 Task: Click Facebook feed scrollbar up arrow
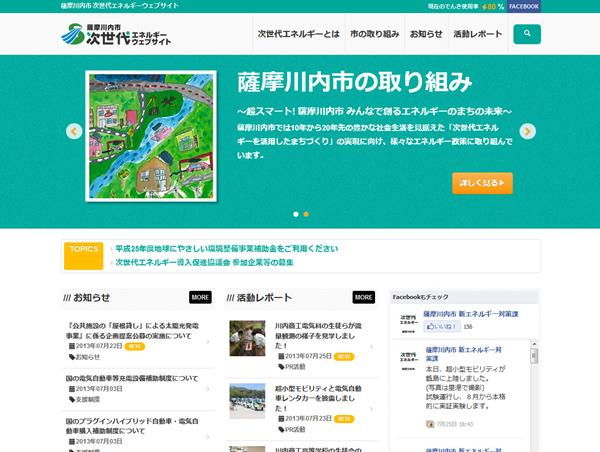[x=534, y=344]
